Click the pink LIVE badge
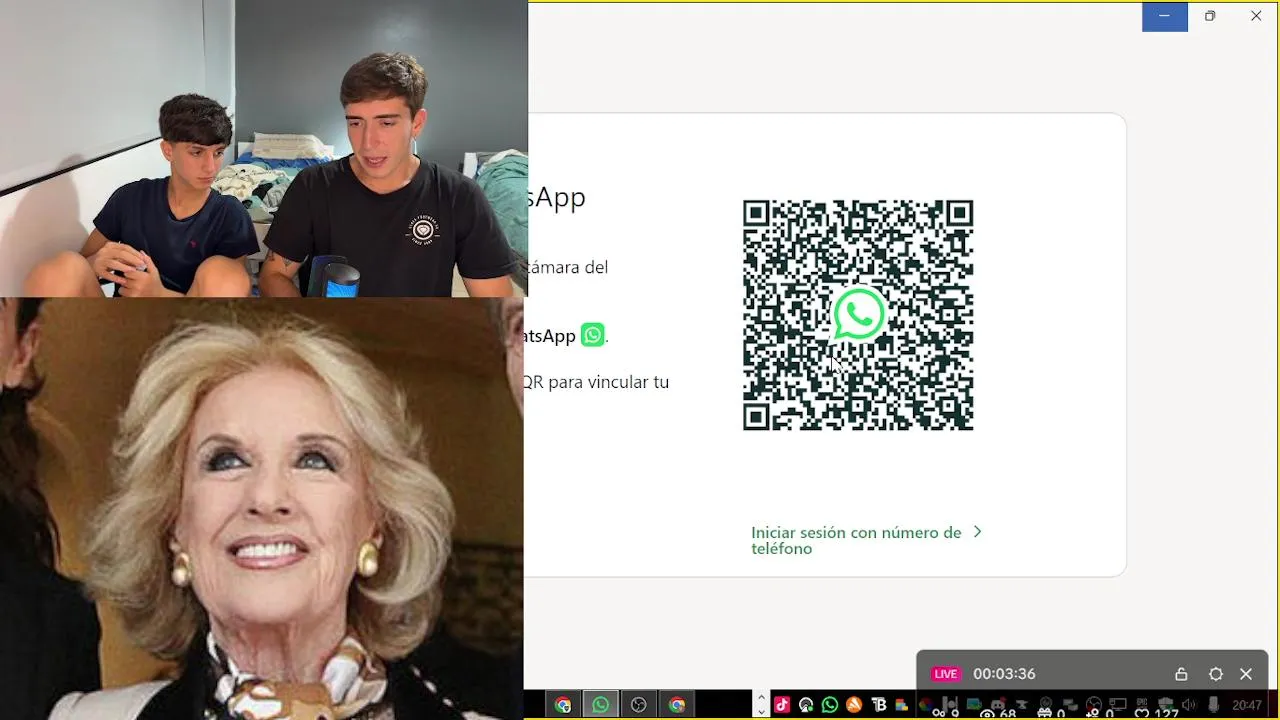Image resolution: width=1280 pixels, height=720 pixels. coord(946,674)
